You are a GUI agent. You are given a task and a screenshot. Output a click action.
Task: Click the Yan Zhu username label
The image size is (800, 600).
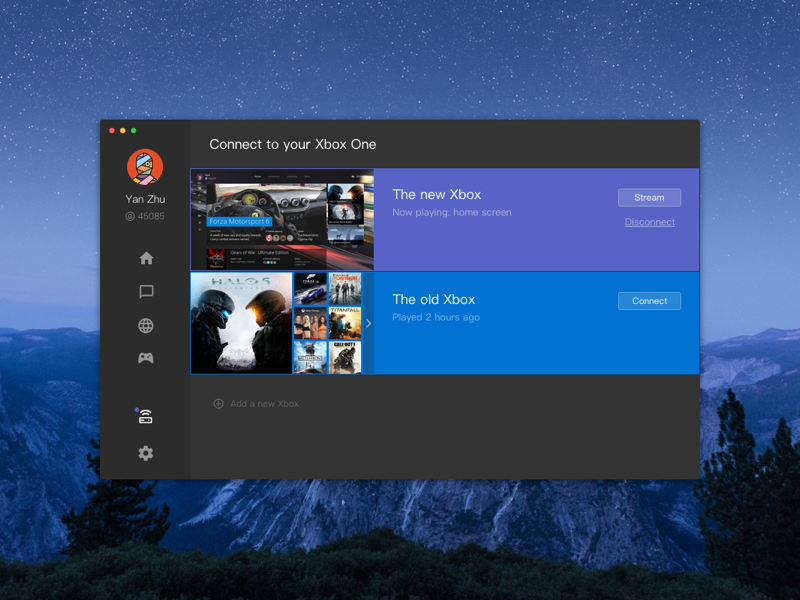[145, 199]
